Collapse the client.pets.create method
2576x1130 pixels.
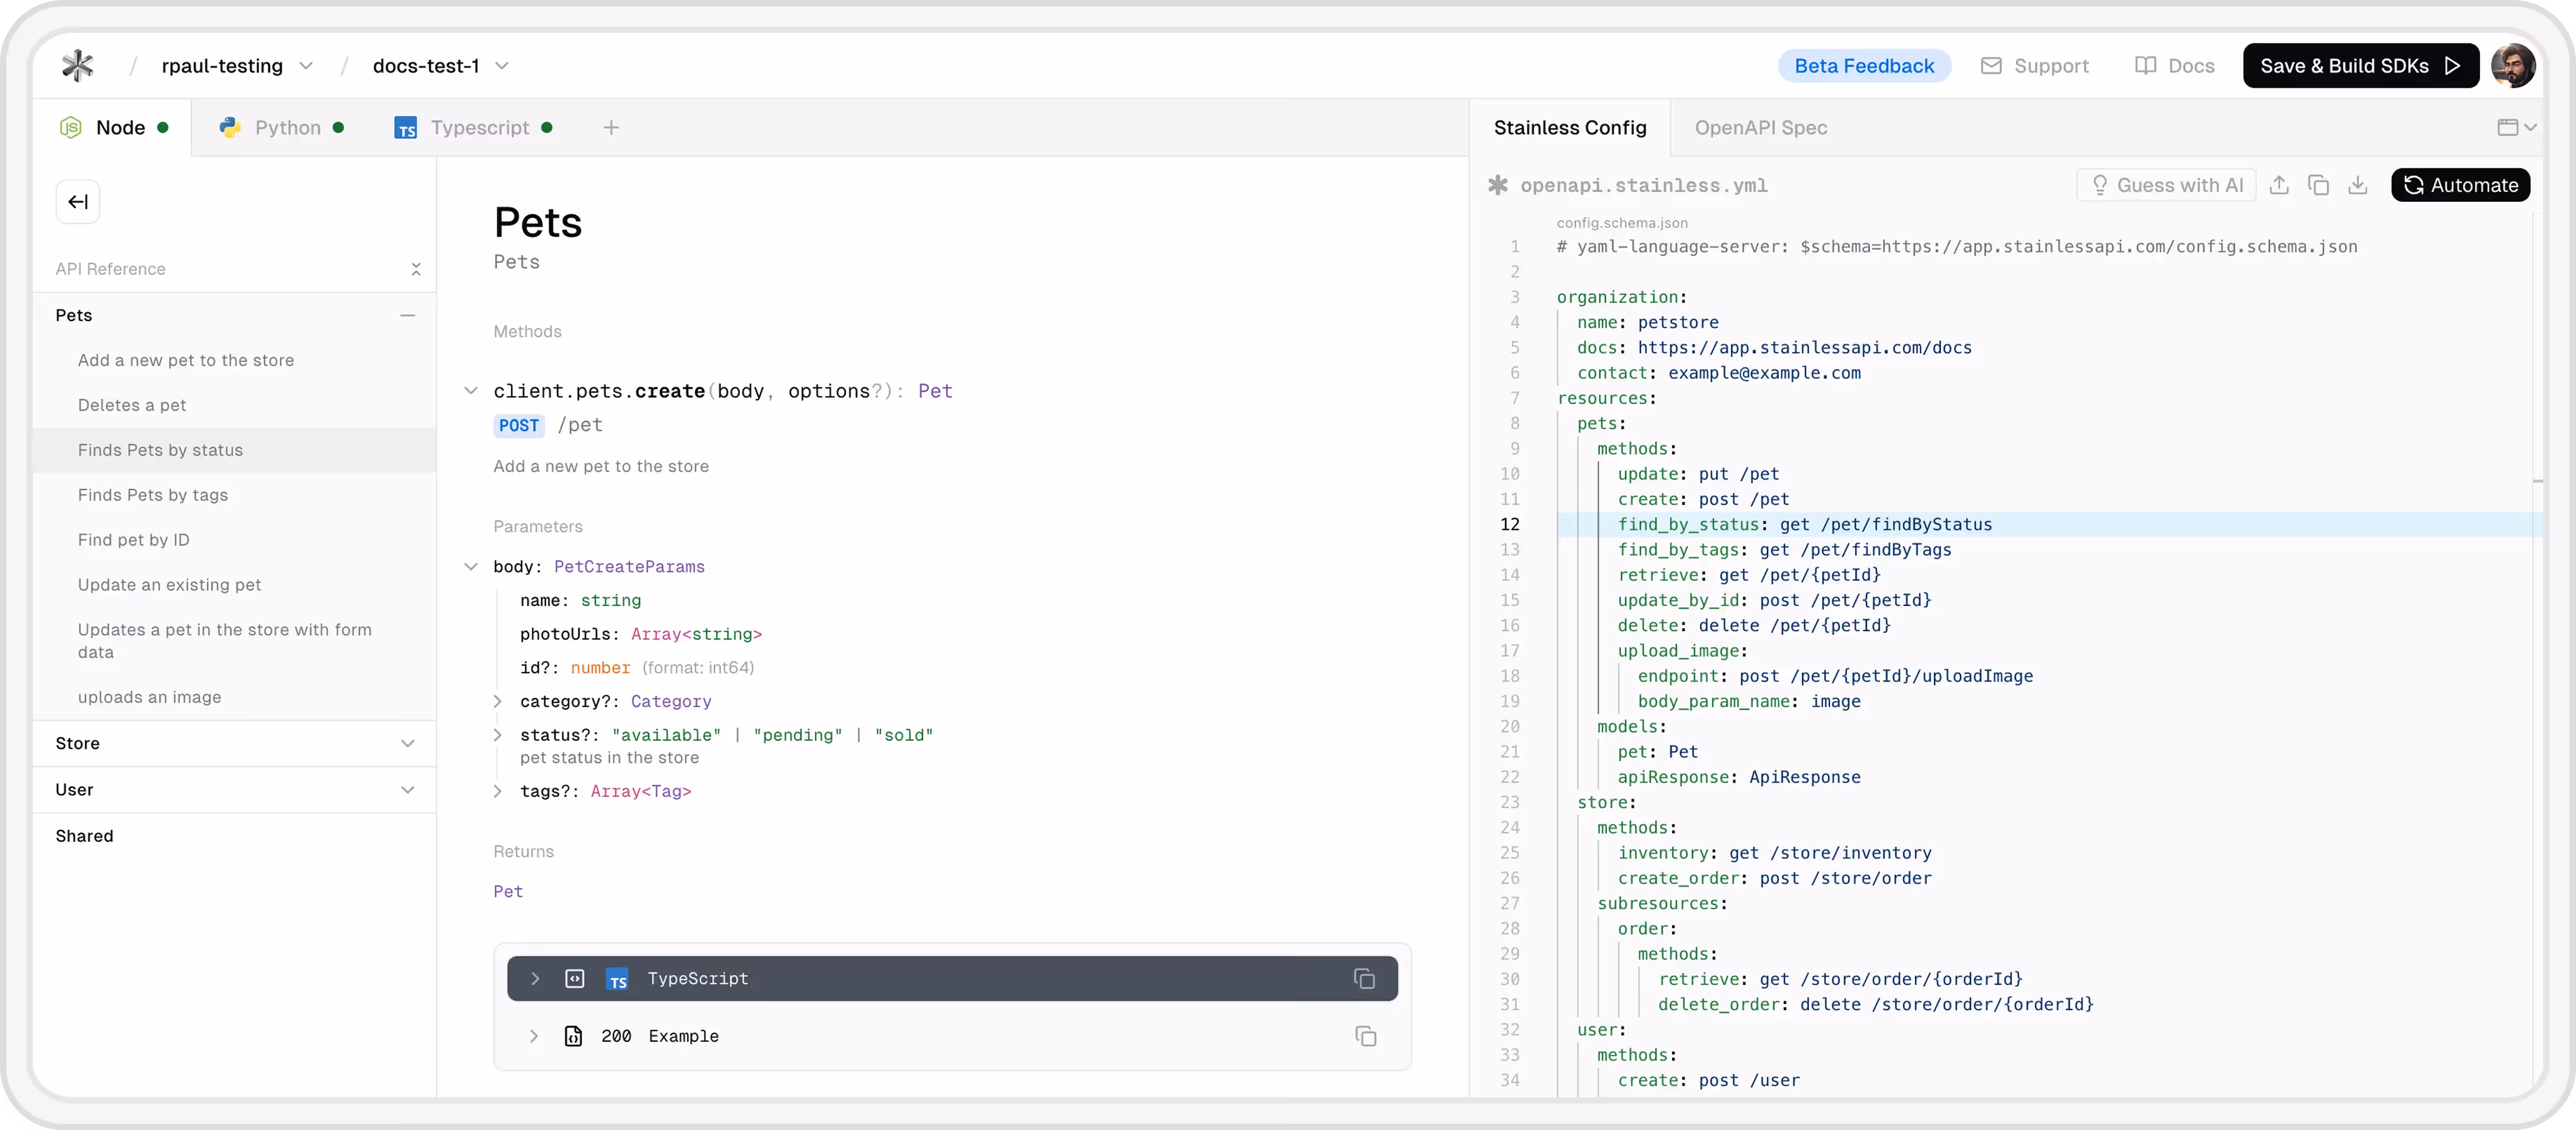470,391
